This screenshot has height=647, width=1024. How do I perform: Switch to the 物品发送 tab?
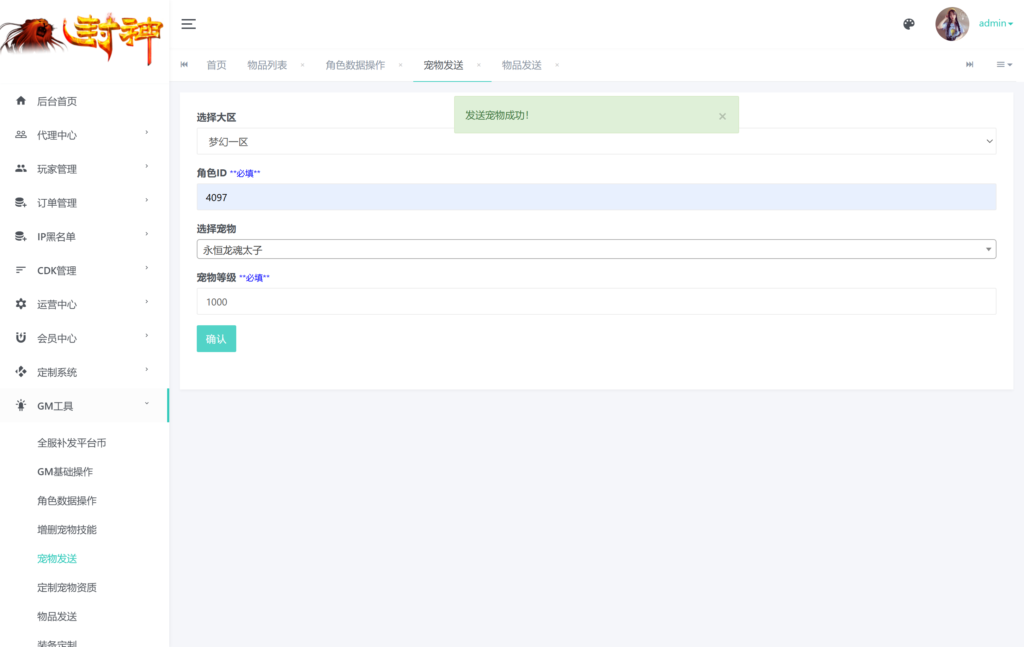[x=522, y=65]
